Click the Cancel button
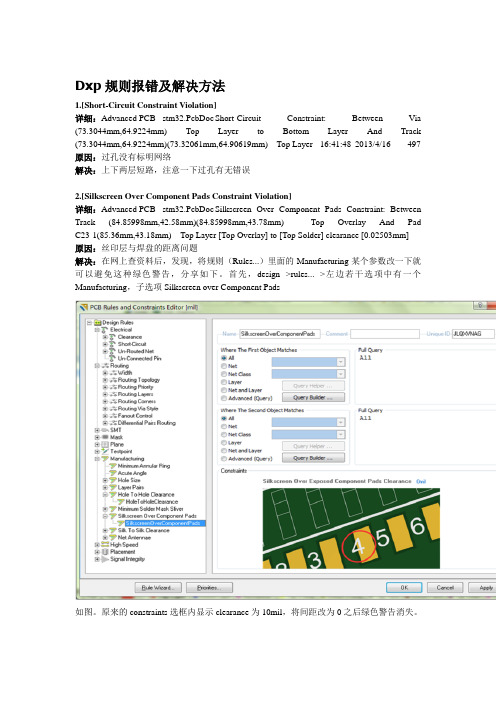496x702 pixels. point(445,587)
